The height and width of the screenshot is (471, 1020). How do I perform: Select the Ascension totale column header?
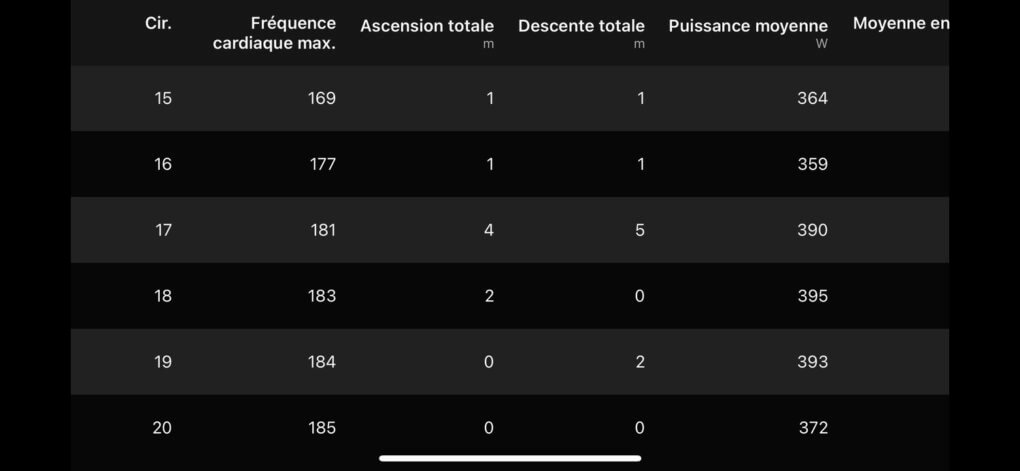point(427,27)
